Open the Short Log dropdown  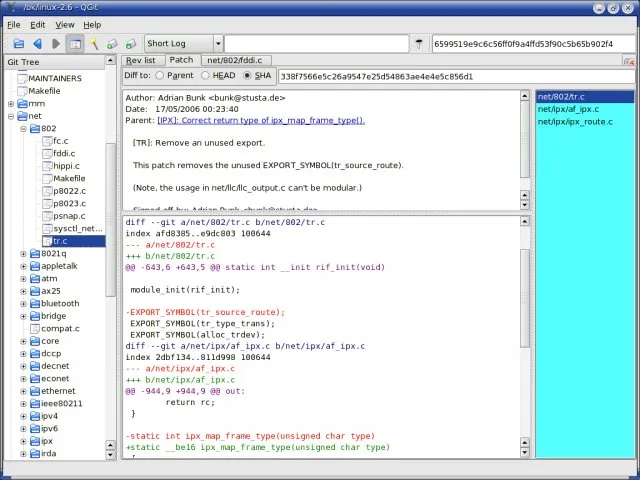click(182, 44)
